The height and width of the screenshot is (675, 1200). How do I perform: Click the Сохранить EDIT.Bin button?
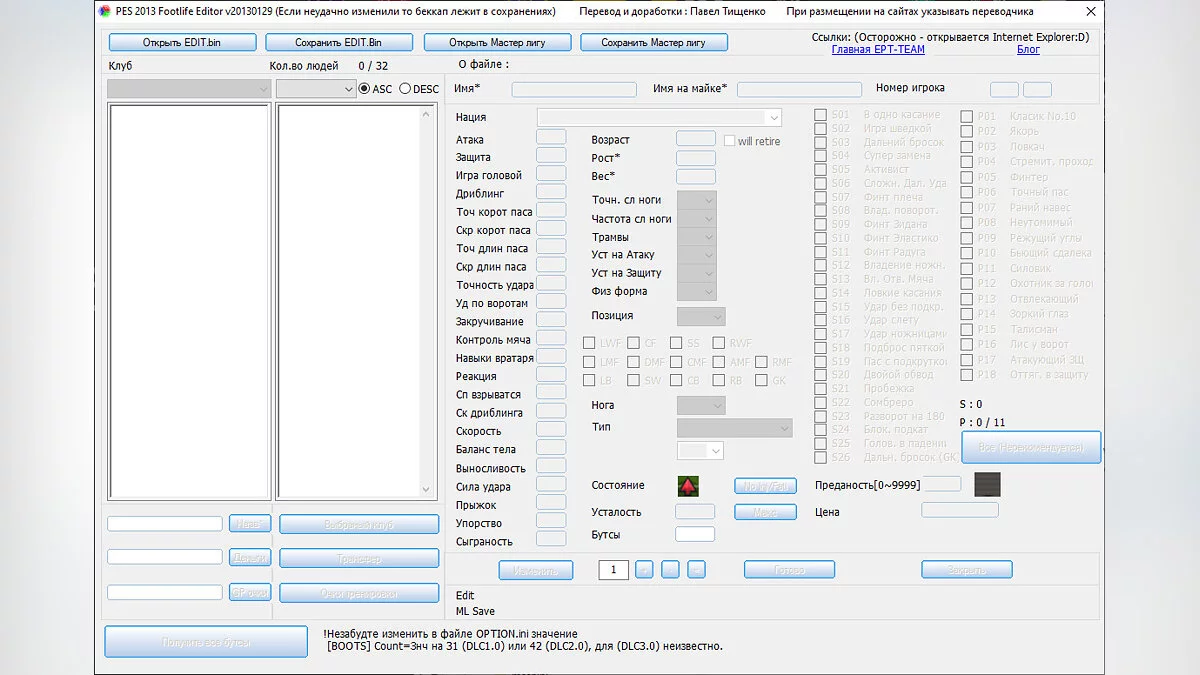point(338,43)
